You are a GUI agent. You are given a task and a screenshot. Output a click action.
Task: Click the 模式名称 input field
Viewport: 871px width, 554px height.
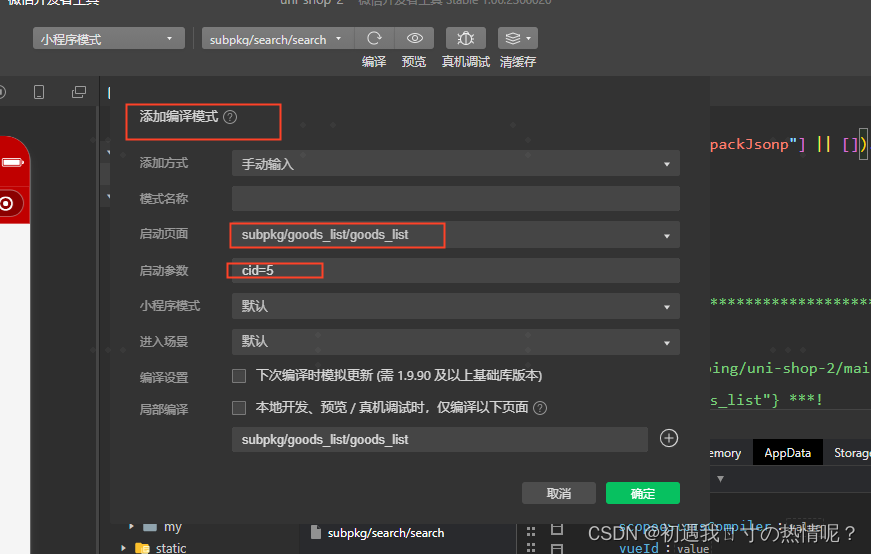[x=455, y=199]
